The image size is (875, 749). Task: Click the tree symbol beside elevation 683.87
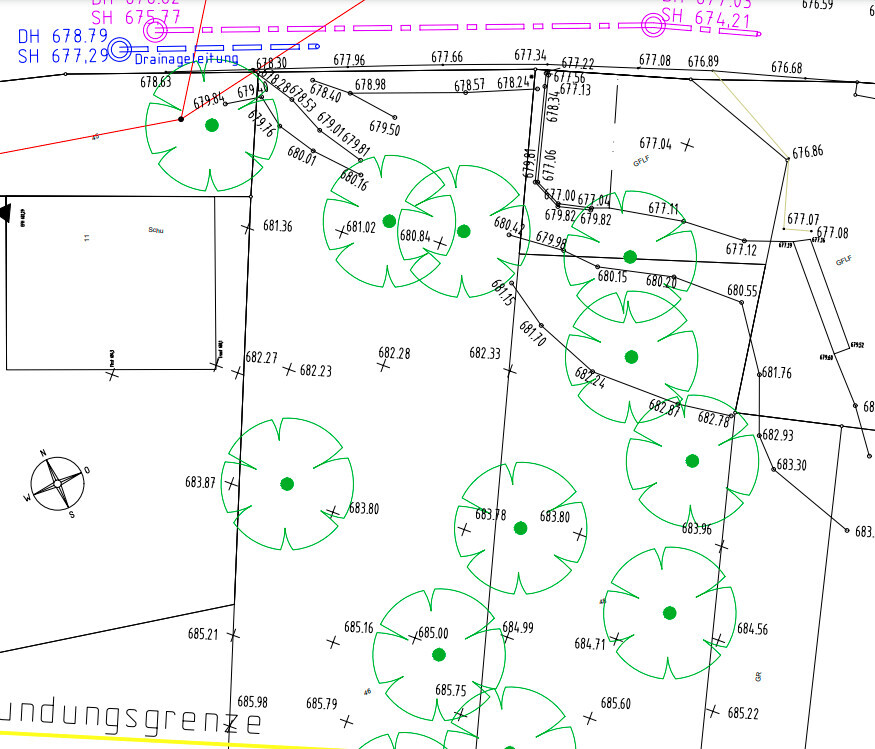point(287,484)
